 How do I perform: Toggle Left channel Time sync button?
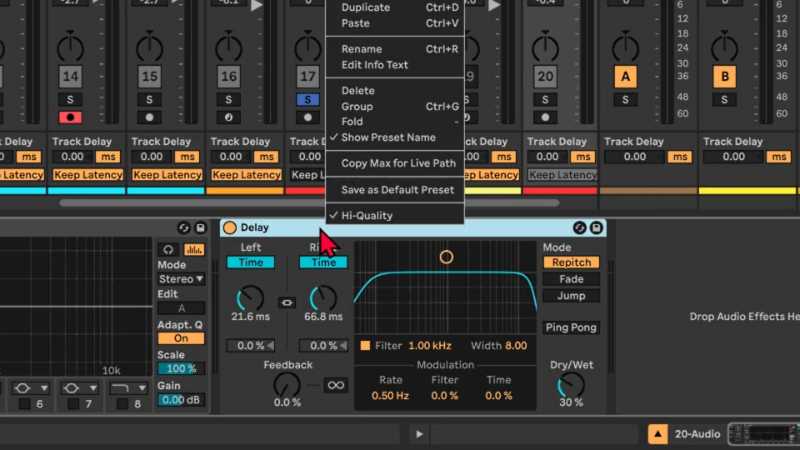251,262
